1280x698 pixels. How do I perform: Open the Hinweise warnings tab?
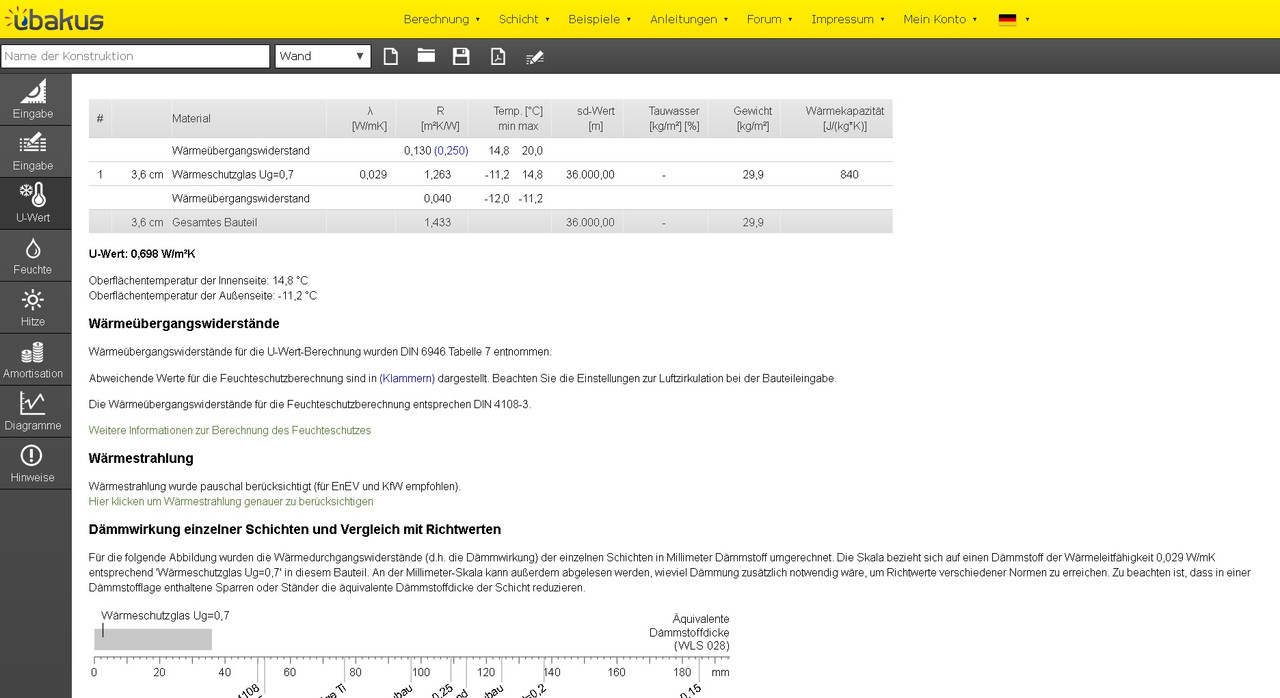(35, 464)
